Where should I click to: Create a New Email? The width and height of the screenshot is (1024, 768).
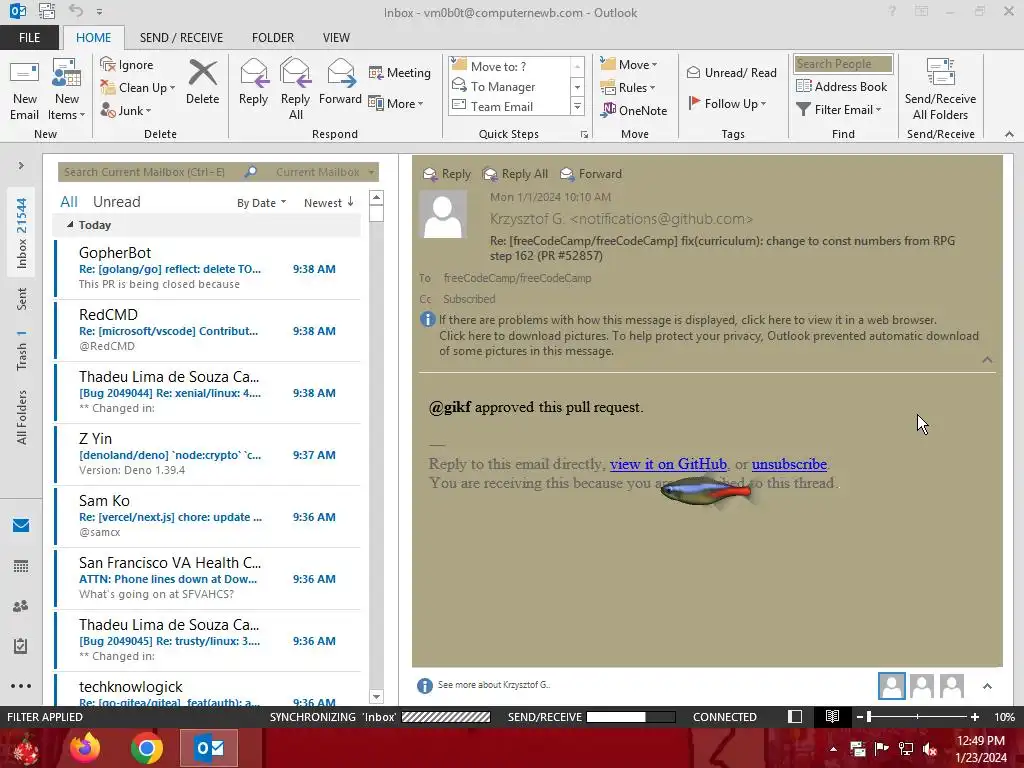[24, 89]
